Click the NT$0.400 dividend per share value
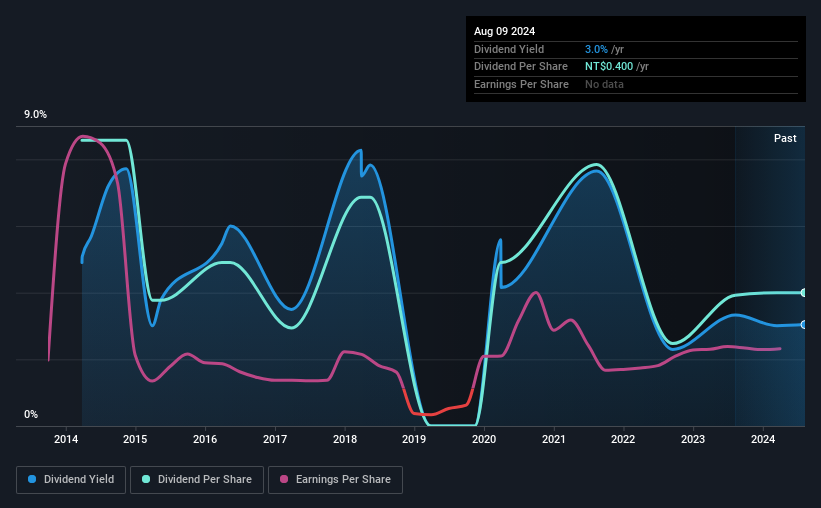Screen dimensions: 821x508 tap(609, 67)
